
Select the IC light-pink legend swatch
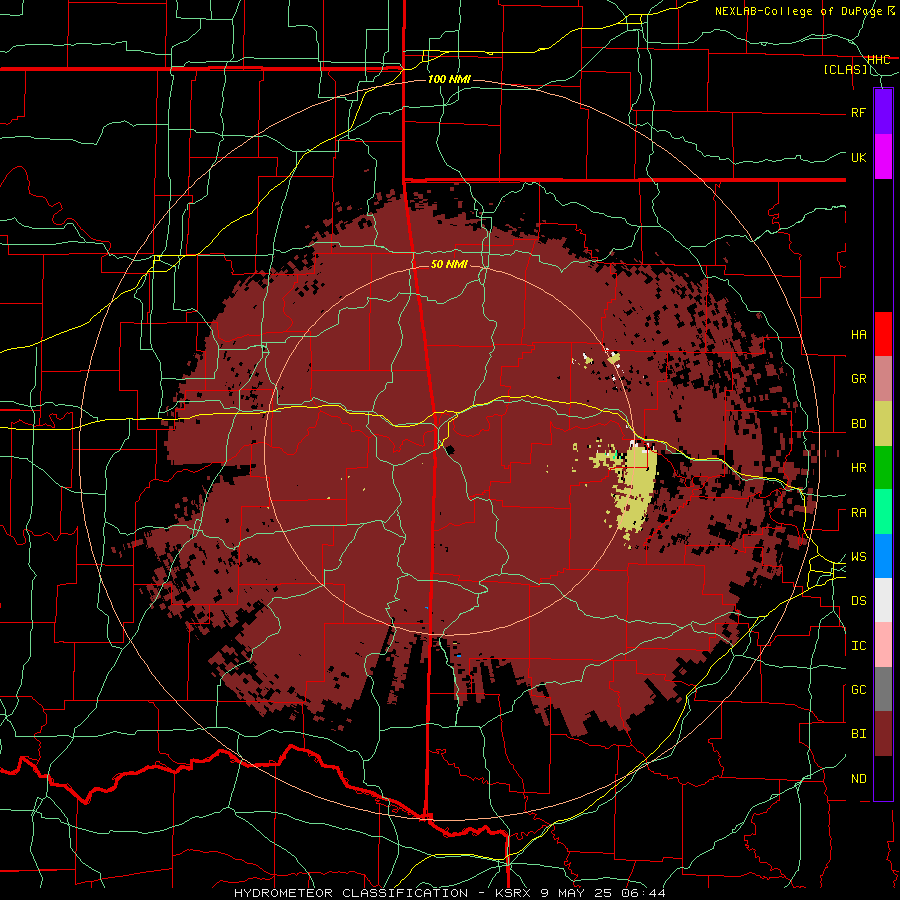883,645
